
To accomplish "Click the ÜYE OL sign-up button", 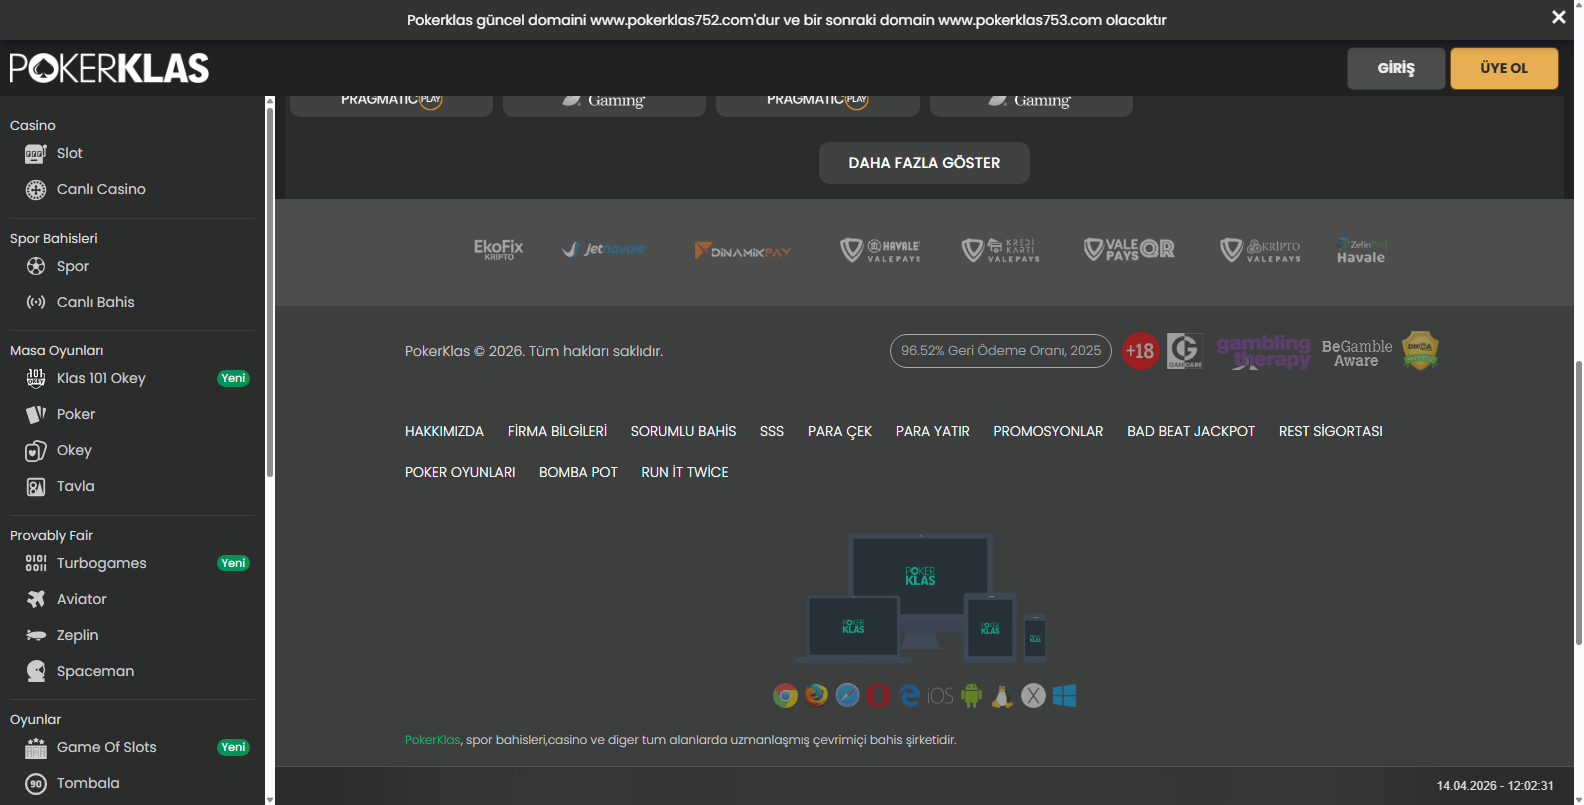I will click(1504, 68).
